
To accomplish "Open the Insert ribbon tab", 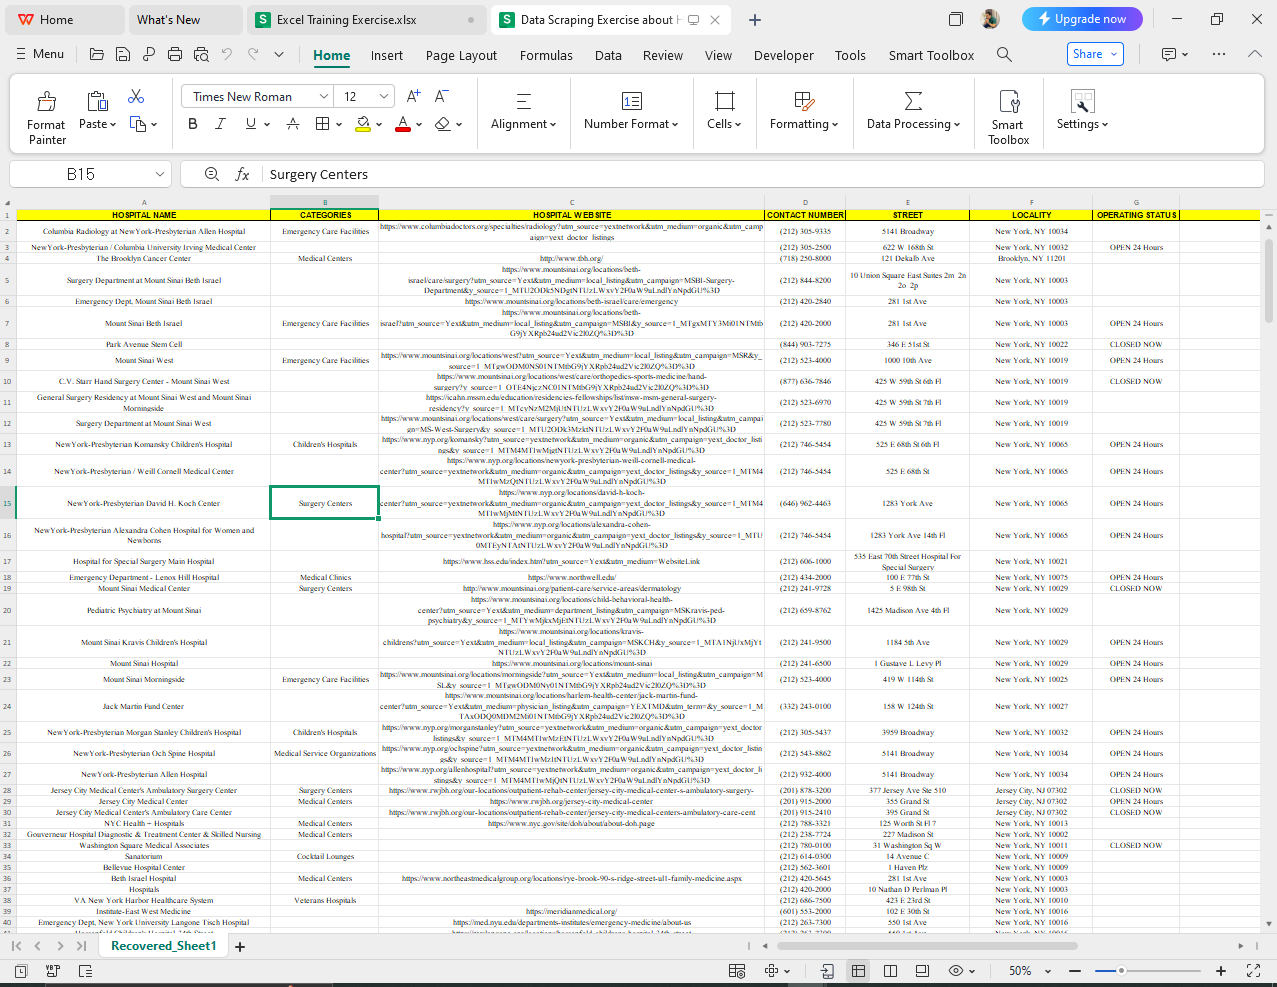I will point(387,55).
